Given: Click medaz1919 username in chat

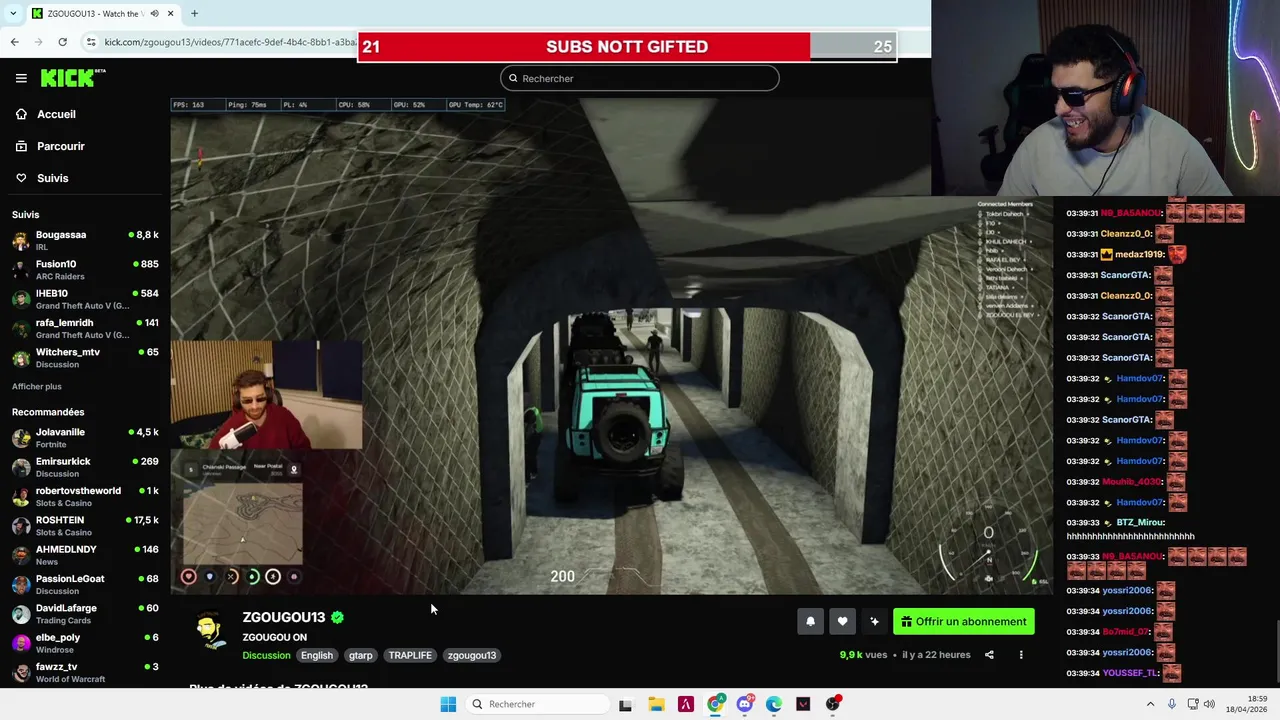Looking at the screenshot, I should (x=1139, y=254).
